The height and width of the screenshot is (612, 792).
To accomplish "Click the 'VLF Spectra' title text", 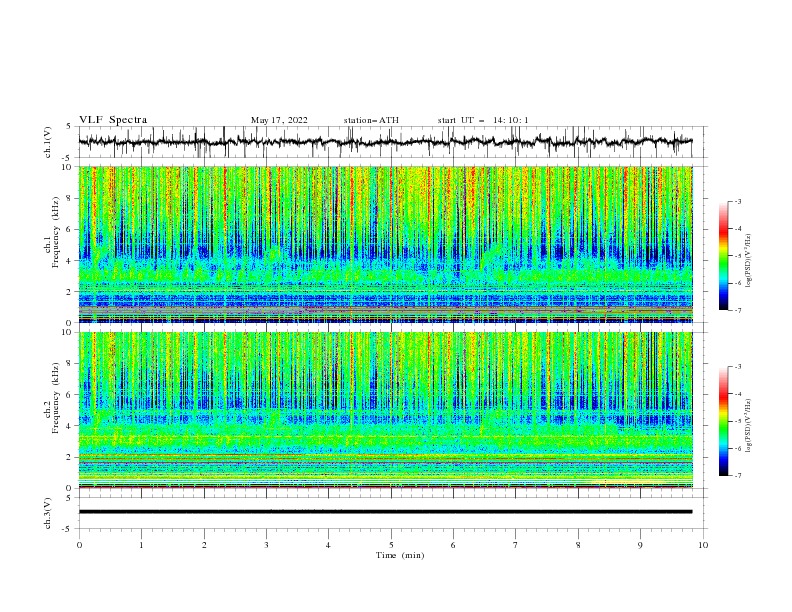I will tap(113, 120).
